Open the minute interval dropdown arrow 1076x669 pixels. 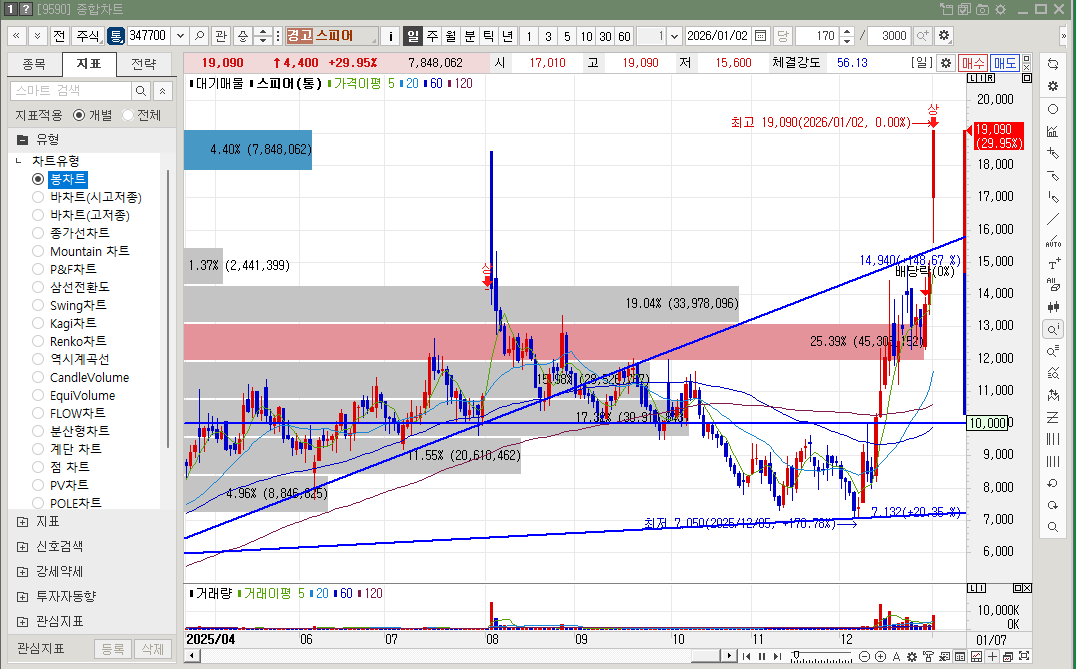click(x=674, y=36)
